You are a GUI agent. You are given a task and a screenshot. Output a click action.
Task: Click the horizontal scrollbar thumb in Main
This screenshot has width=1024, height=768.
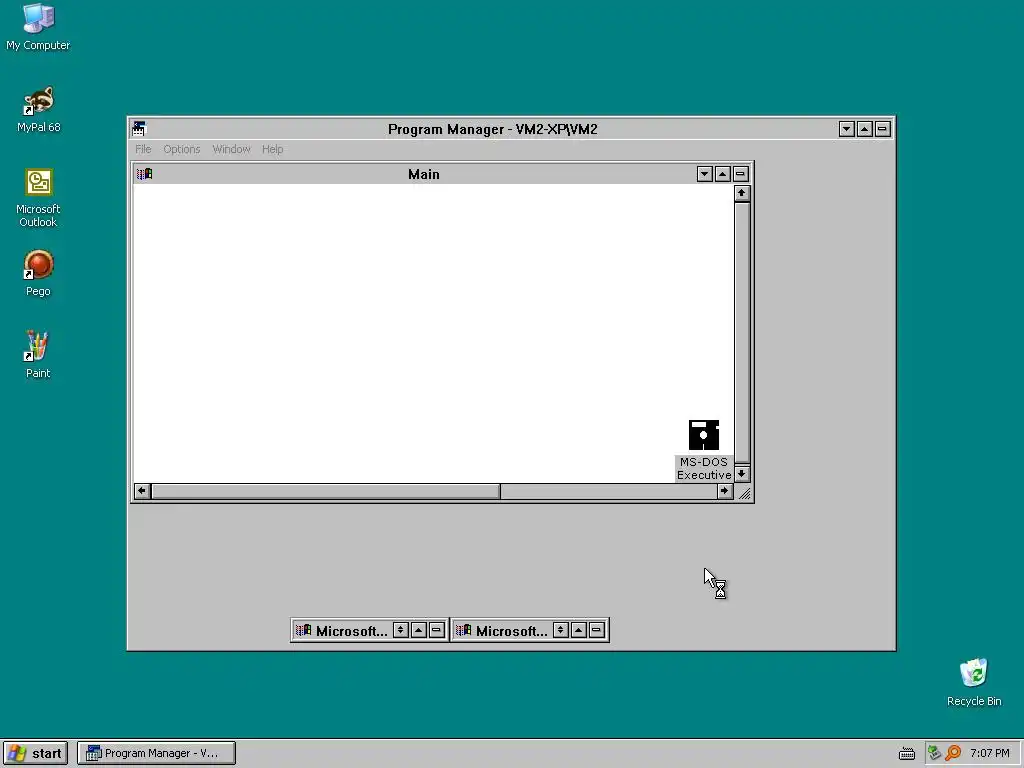tap(326, 491)
